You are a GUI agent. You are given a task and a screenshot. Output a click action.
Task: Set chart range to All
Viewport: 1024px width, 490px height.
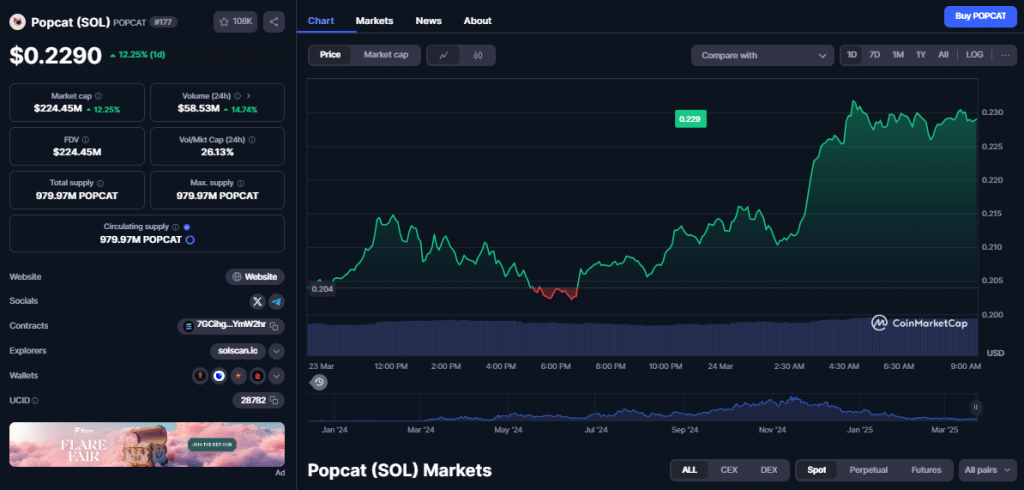click(943, 55)
